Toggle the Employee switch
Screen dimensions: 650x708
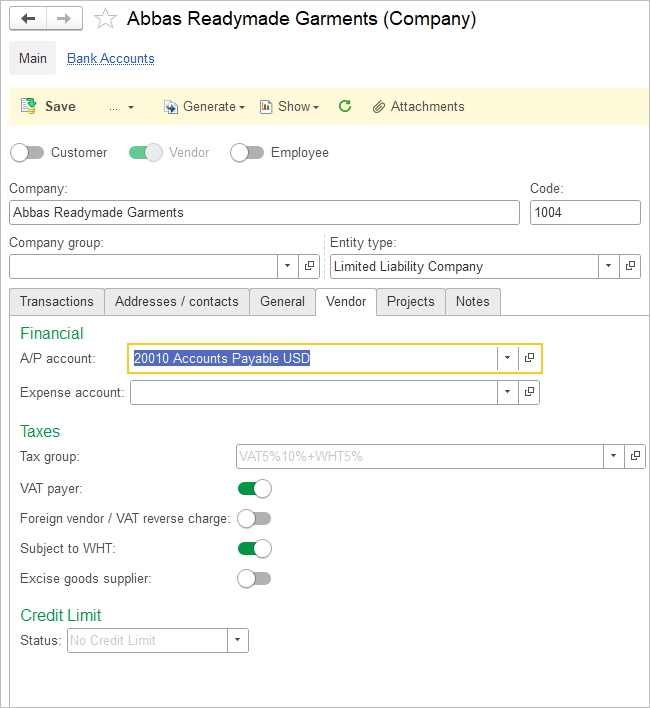pos(247,153)
